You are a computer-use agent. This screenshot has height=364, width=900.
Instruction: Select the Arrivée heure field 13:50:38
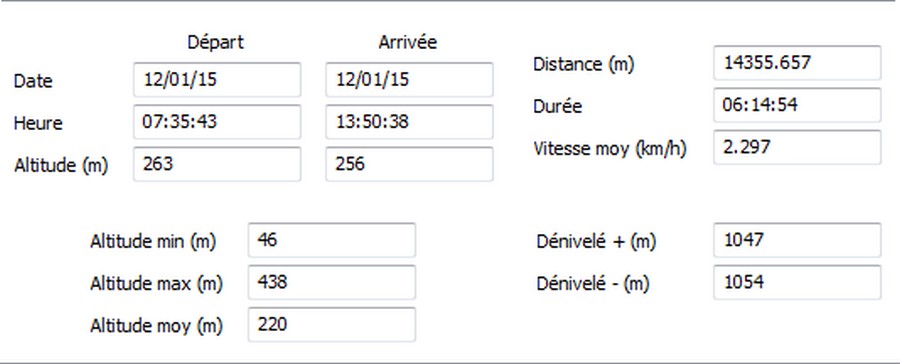[x=409, y=122]
